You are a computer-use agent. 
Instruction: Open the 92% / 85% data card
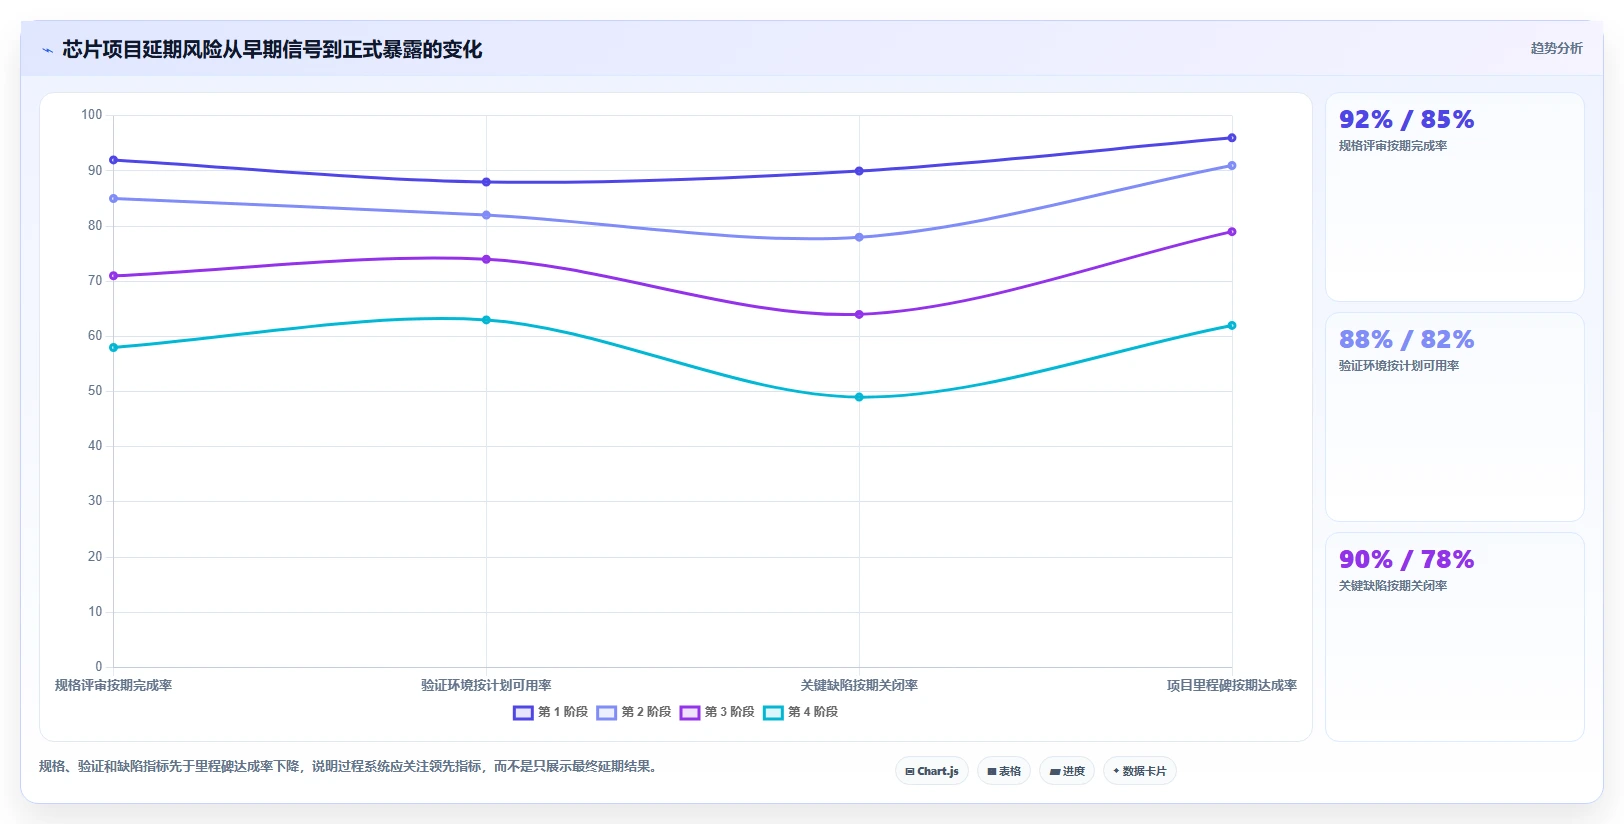pos(1454,197)
